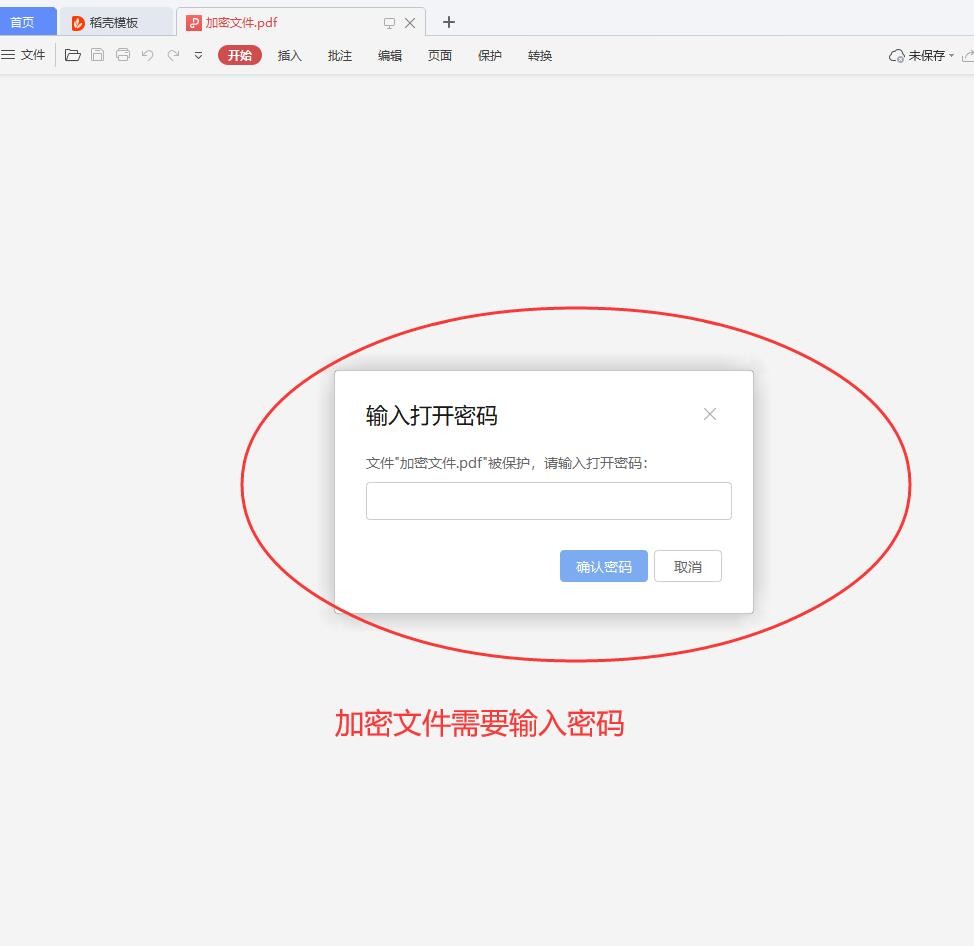Click the Save (保存) icon
This screenshot has width=974, height=946.
pos(97,55)
